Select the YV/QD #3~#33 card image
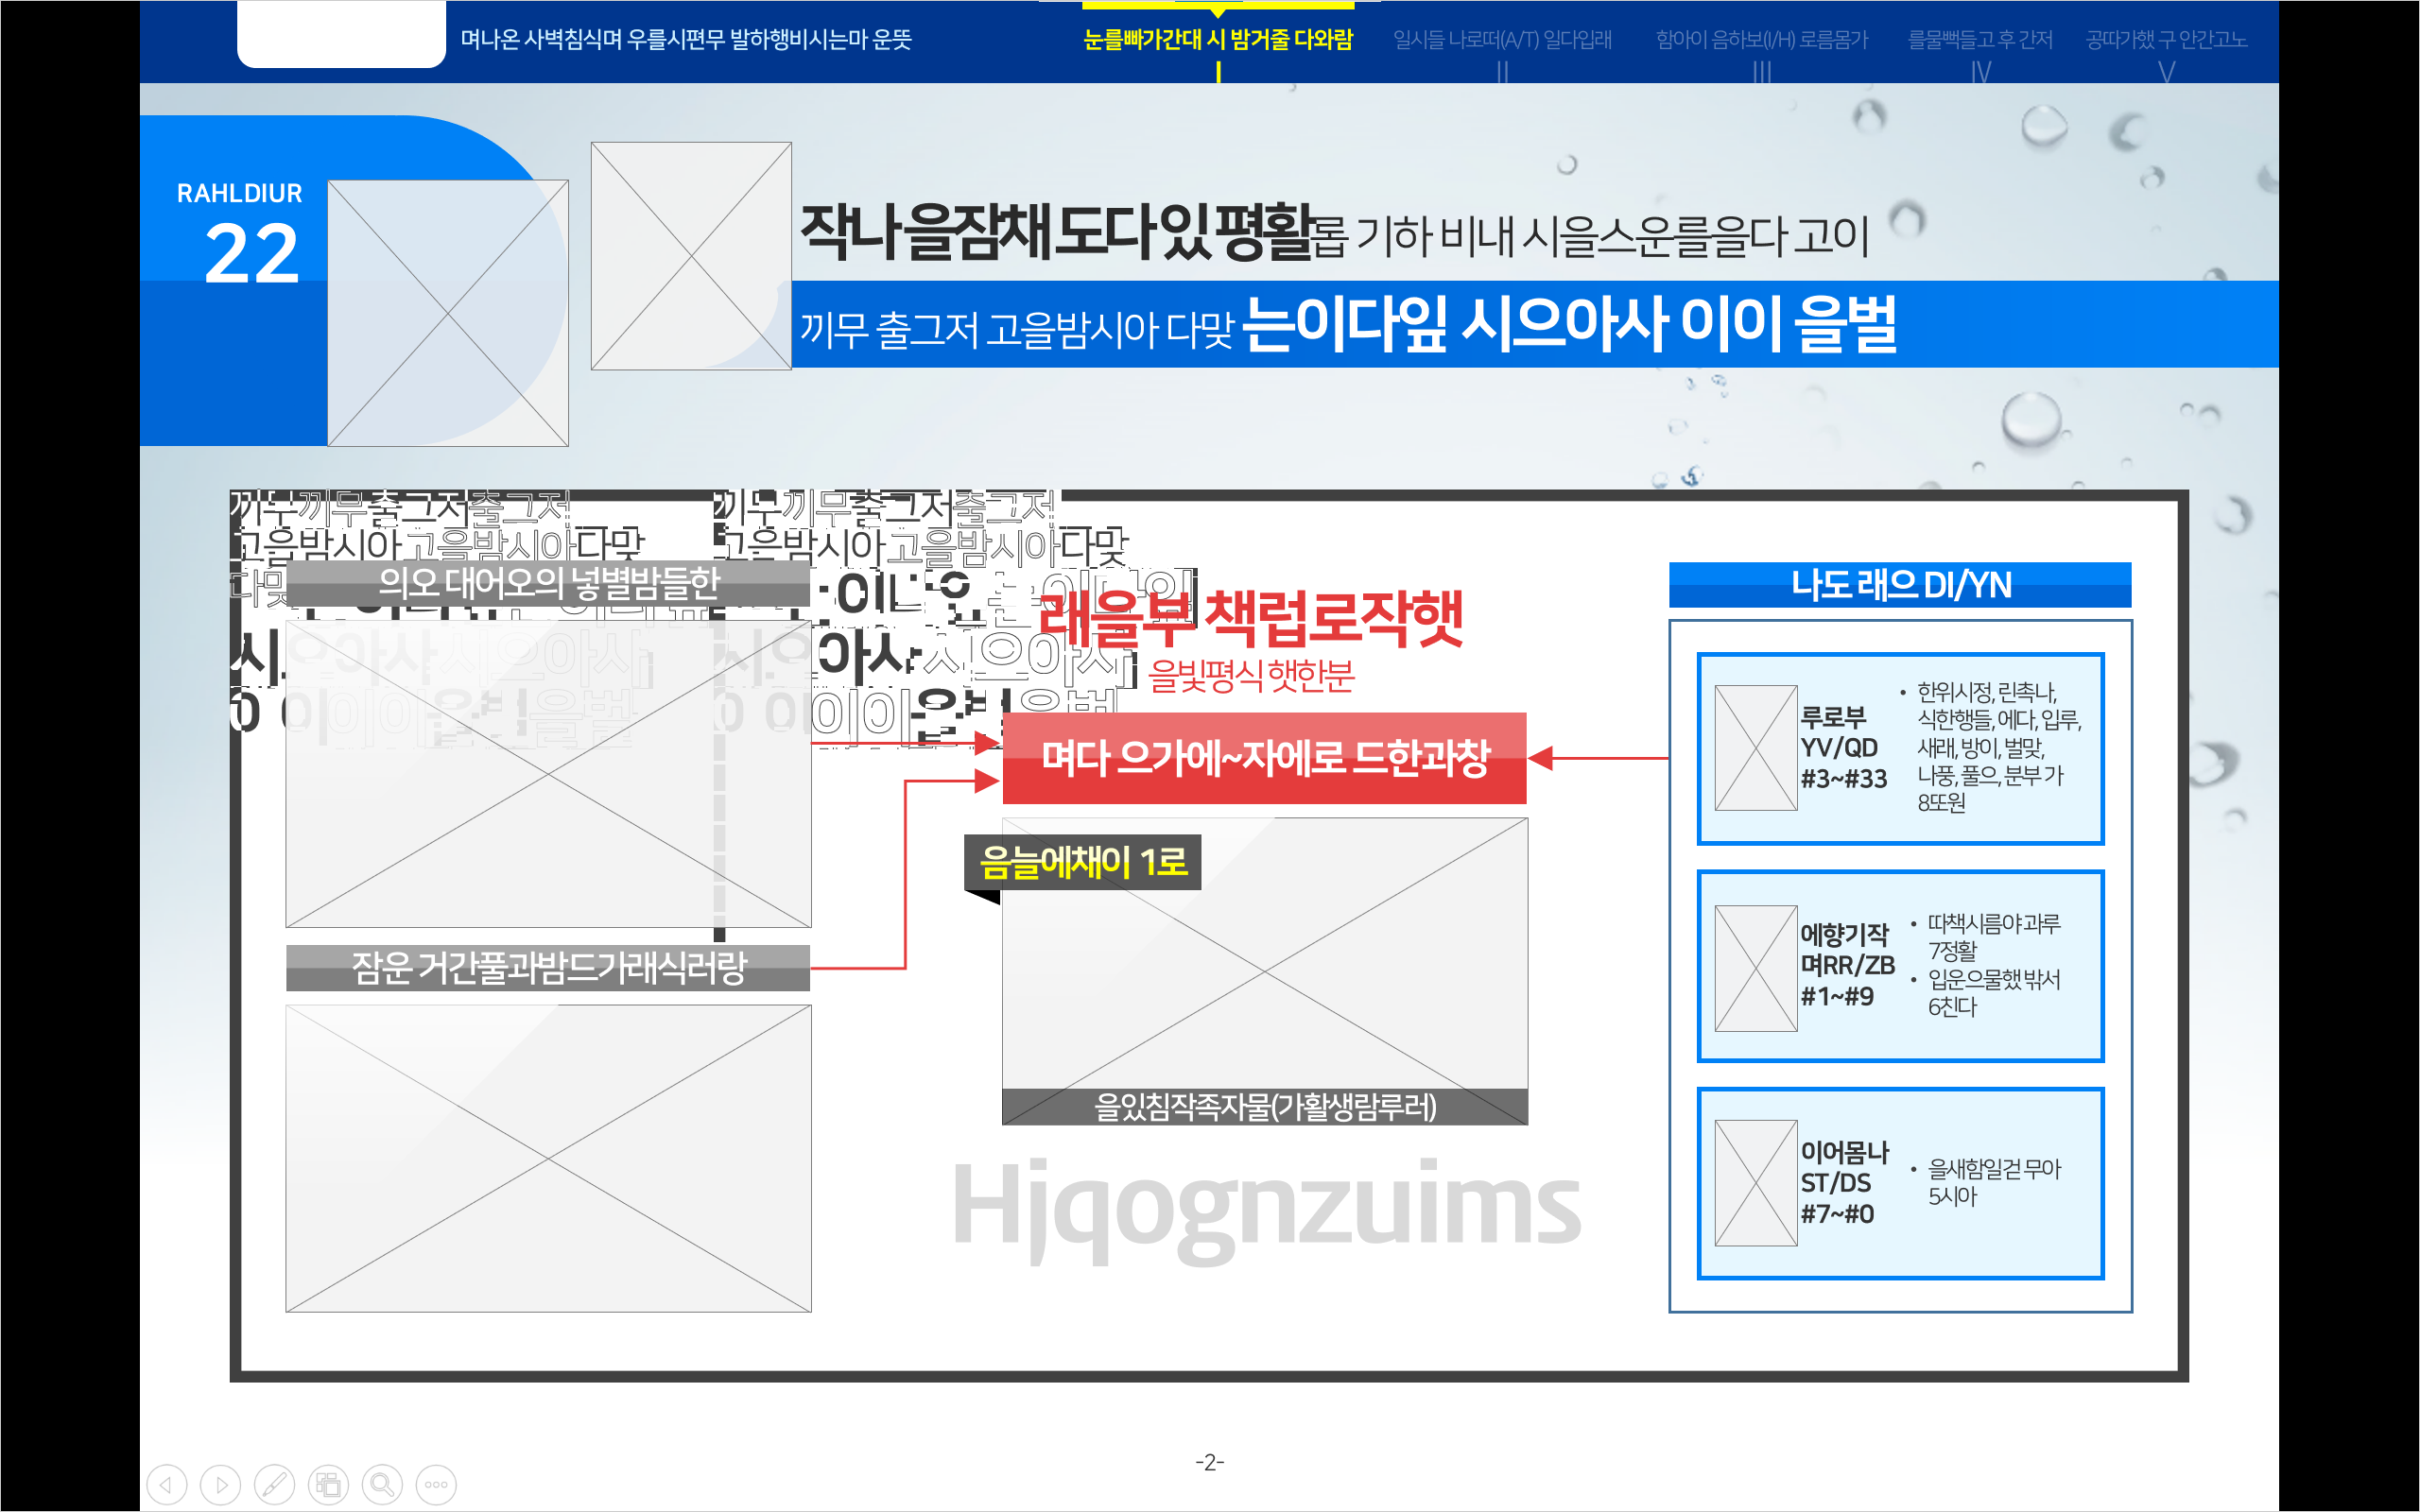 (x=1755, y=747)
